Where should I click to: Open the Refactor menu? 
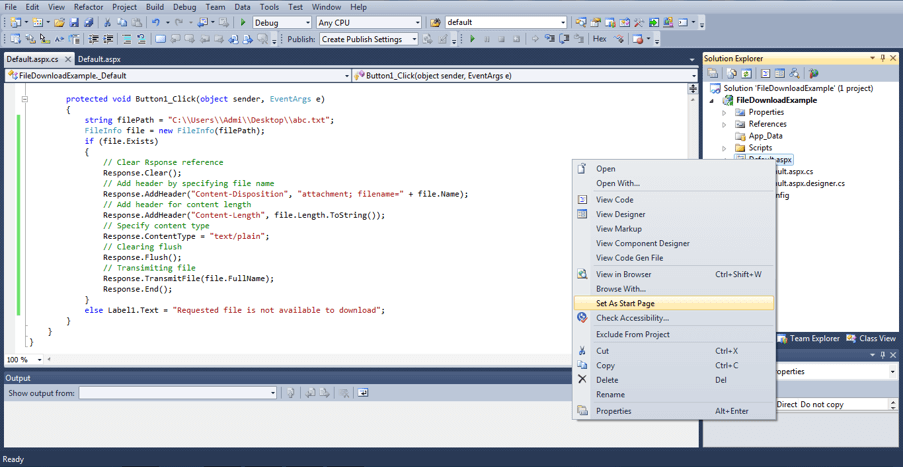pyautogui.click(x=88, y=7)
